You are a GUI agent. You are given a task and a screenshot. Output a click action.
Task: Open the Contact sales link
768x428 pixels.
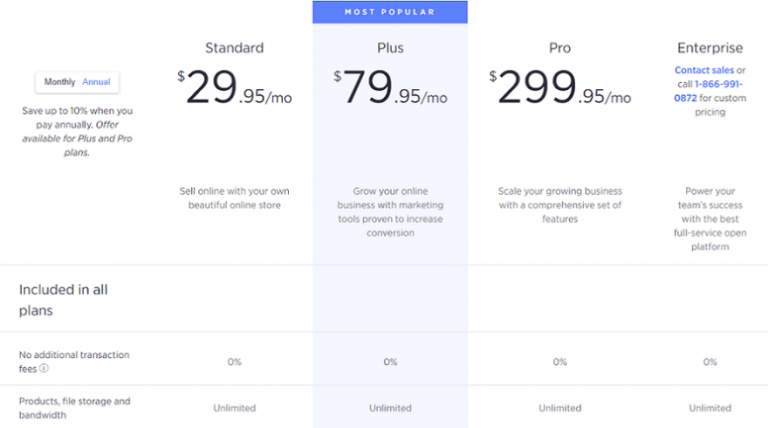pos(703,70)
